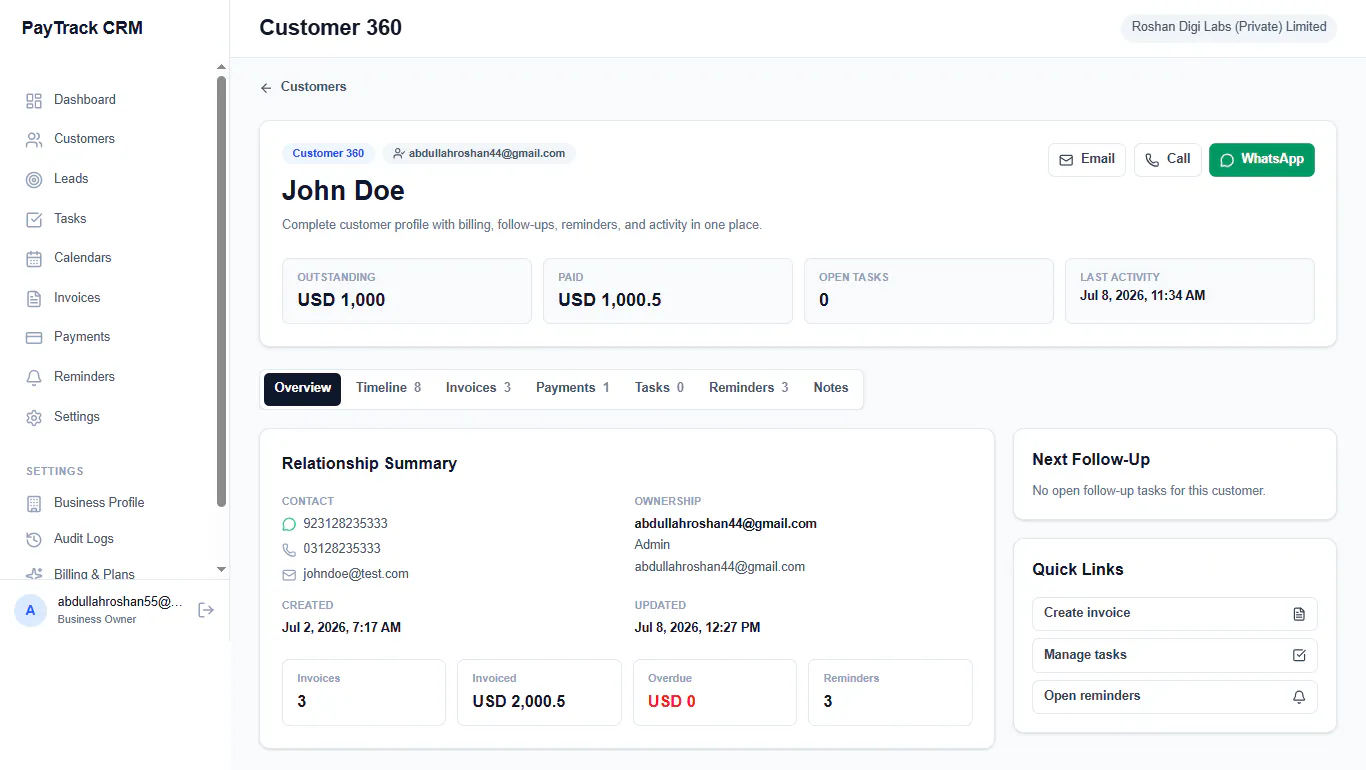1366x770 pixels.
Task: Click the Paid USD 1,000.5 card
Action: pos(668,291)
